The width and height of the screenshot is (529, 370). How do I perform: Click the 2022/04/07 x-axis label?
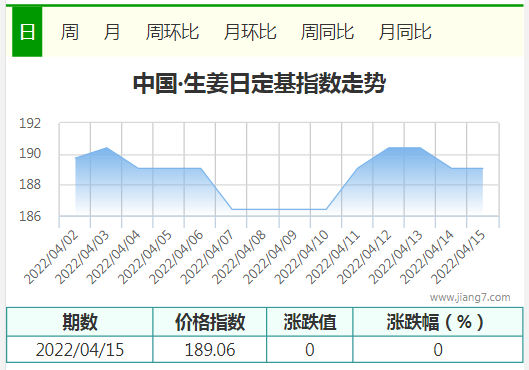coord(207,257)
